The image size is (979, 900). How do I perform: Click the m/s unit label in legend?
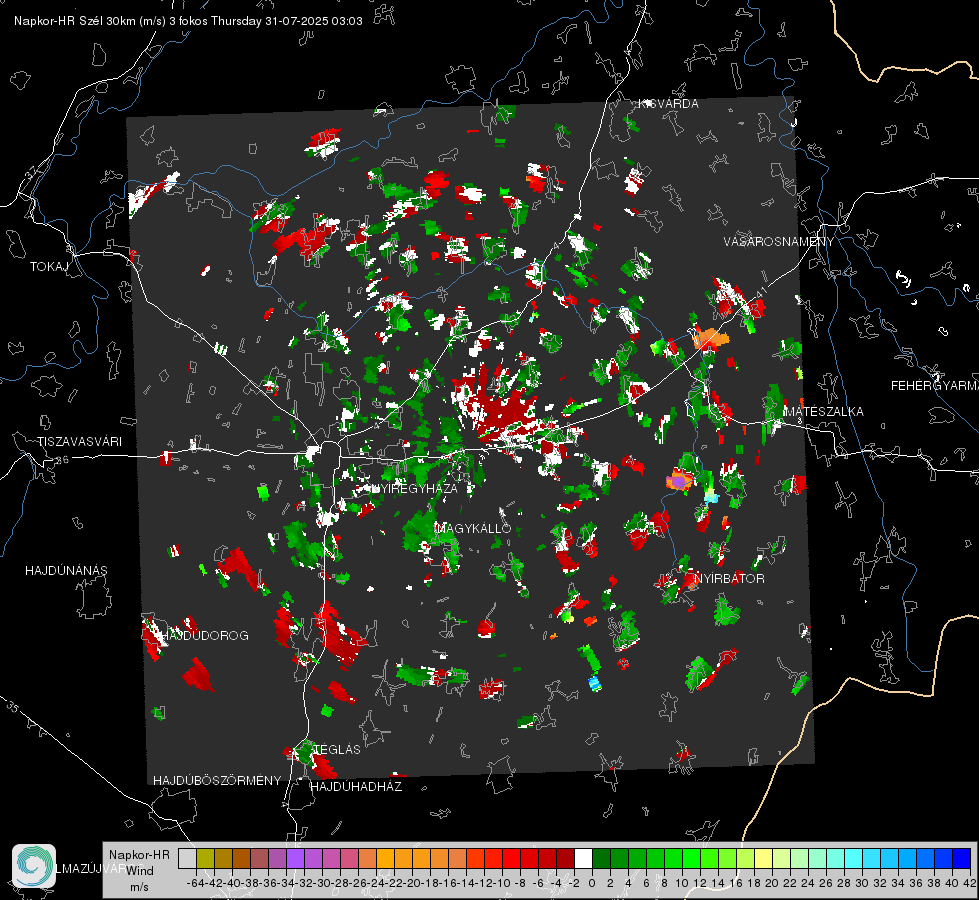[139, 887]
